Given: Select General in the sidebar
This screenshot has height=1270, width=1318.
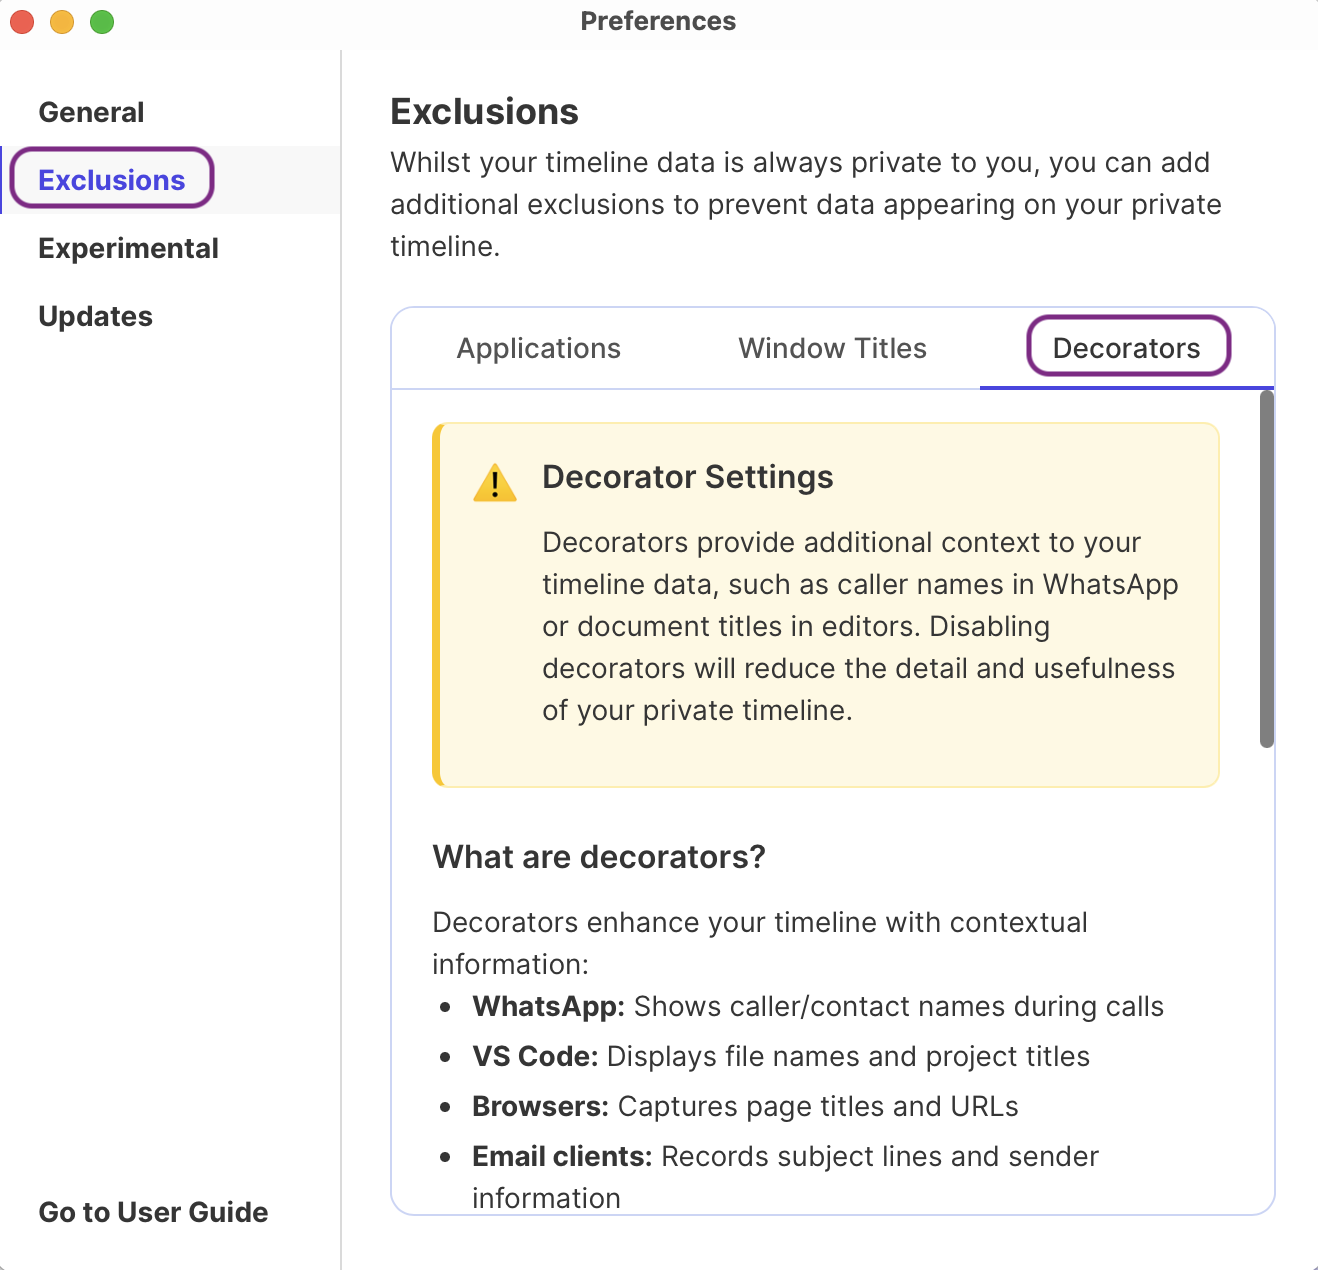Looking at the screenshot, I should click(91, 112).
